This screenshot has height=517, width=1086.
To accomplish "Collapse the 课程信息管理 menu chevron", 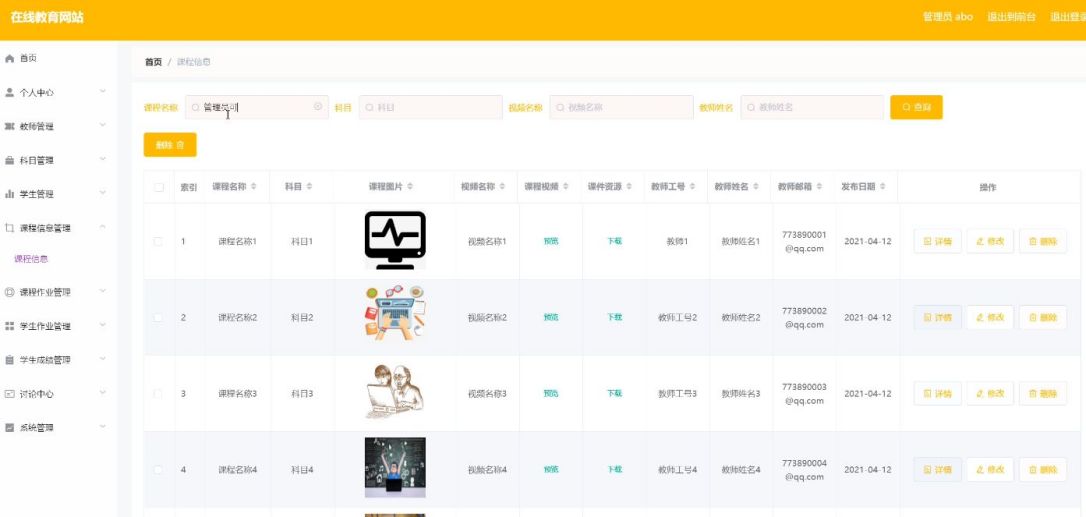I will (103, 227).
